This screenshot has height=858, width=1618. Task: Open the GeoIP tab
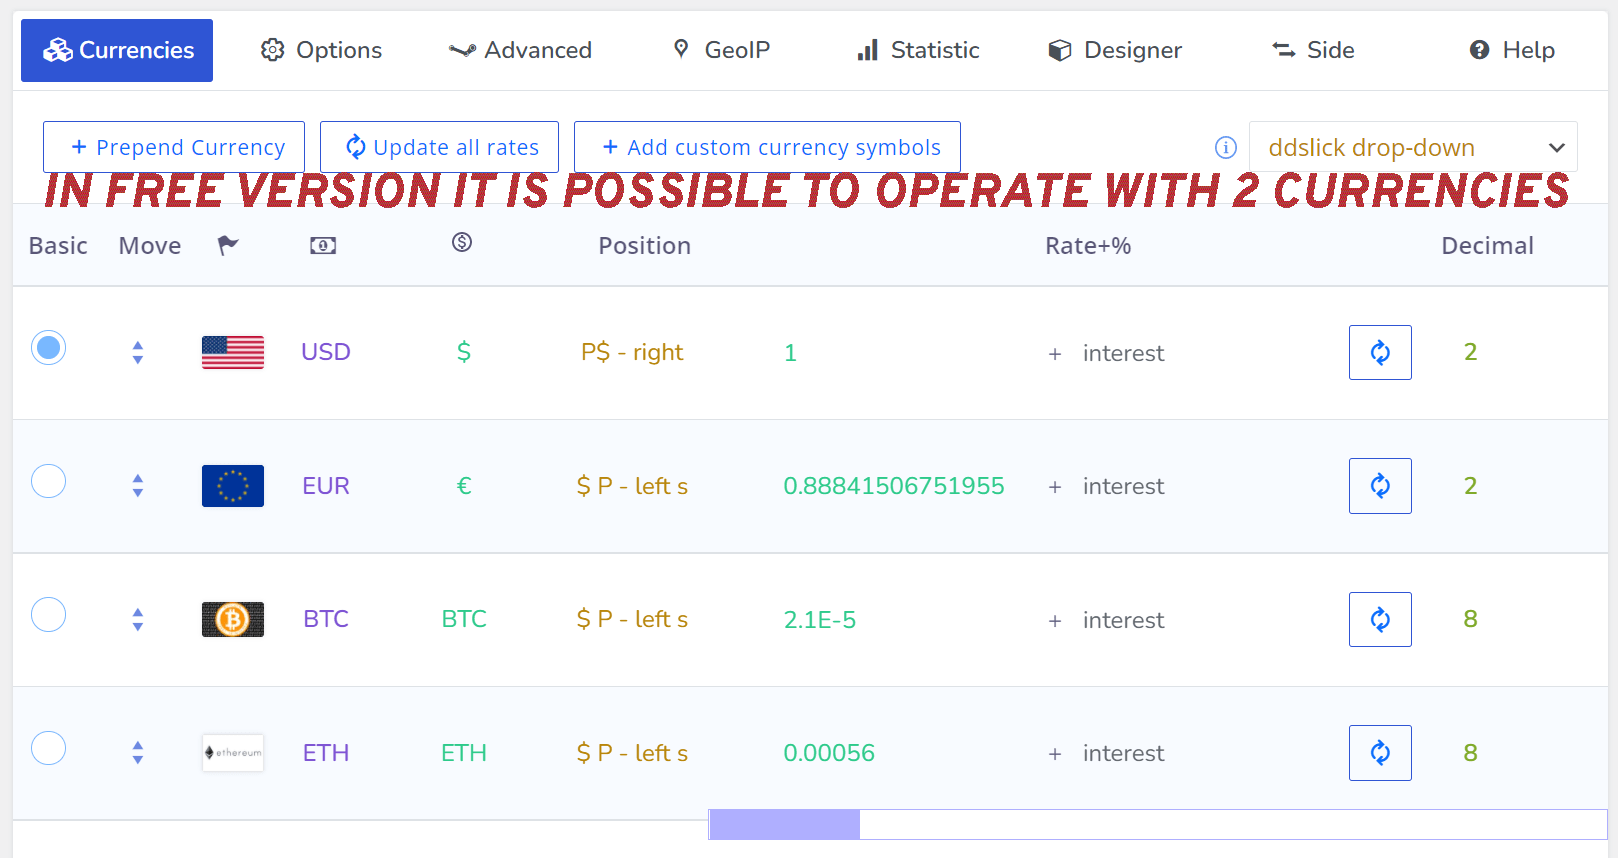point(722,50)
